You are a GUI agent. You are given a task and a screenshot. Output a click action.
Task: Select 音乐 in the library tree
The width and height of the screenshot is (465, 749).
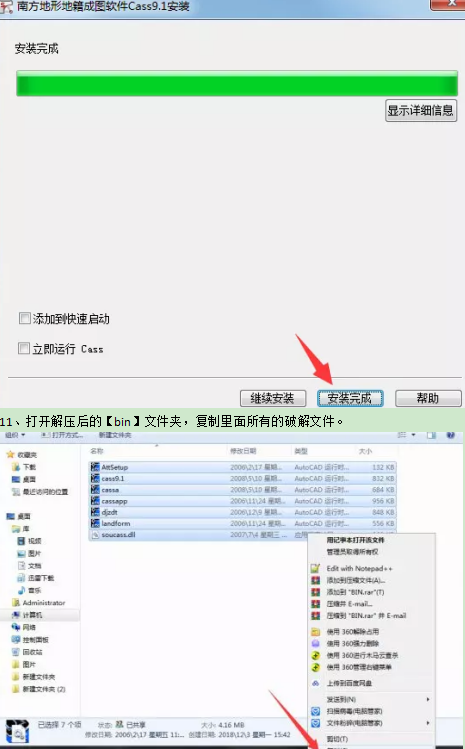click(x=34, y=590)
